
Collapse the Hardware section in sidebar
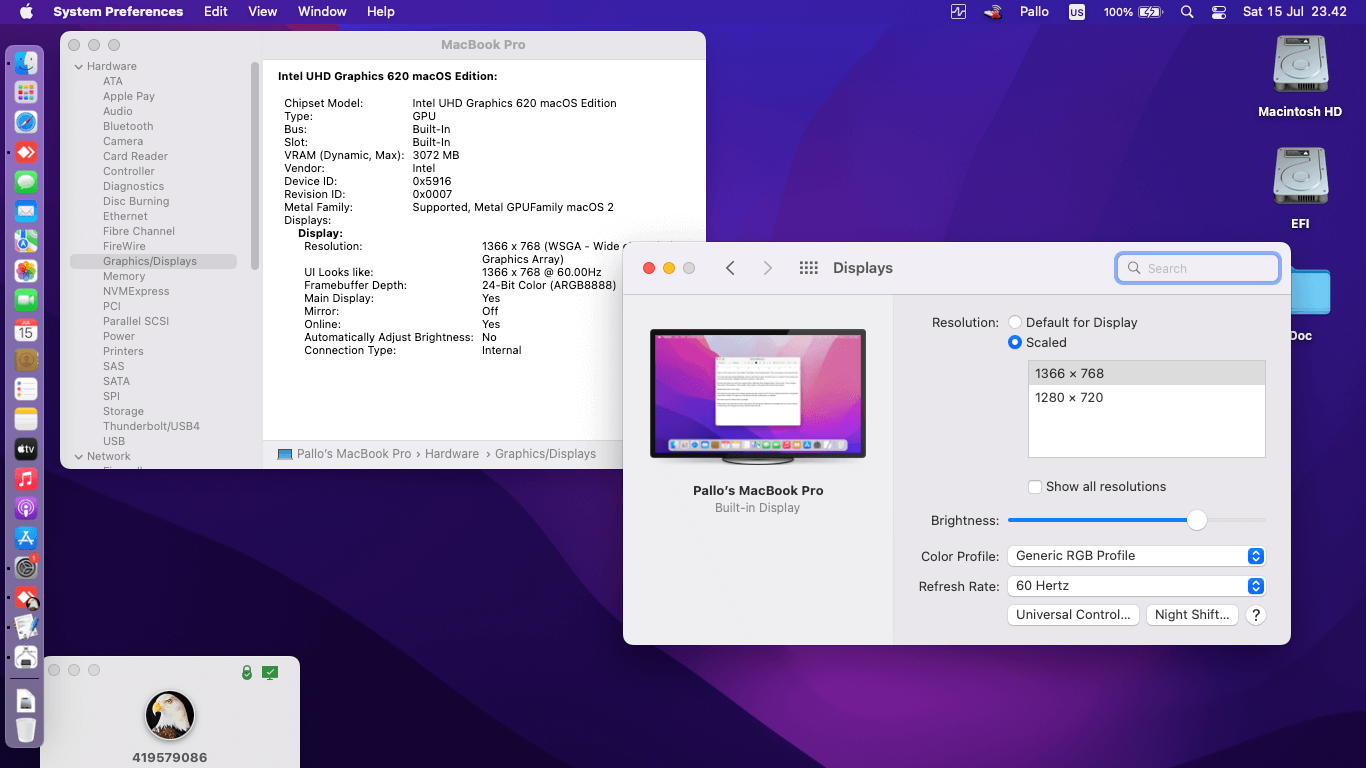[78, 67]
